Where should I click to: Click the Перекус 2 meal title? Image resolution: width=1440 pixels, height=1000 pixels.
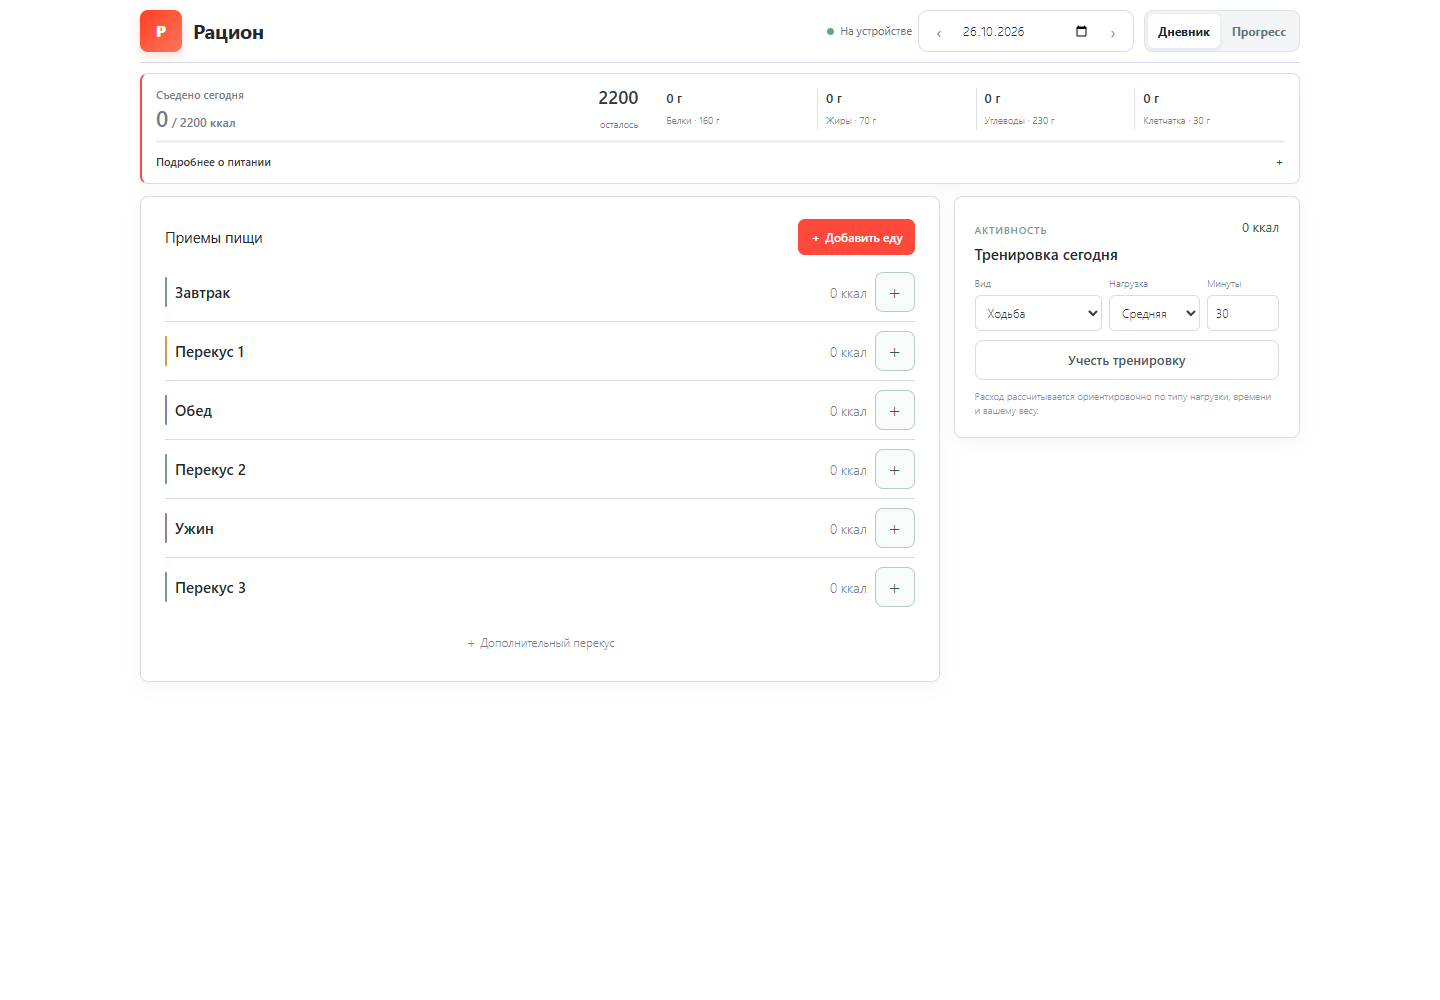210,470
